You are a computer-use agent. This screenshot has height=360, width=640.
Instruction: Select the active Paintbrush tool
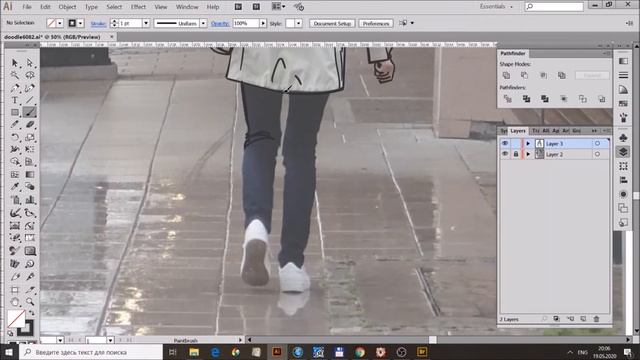tap(30, 112)
